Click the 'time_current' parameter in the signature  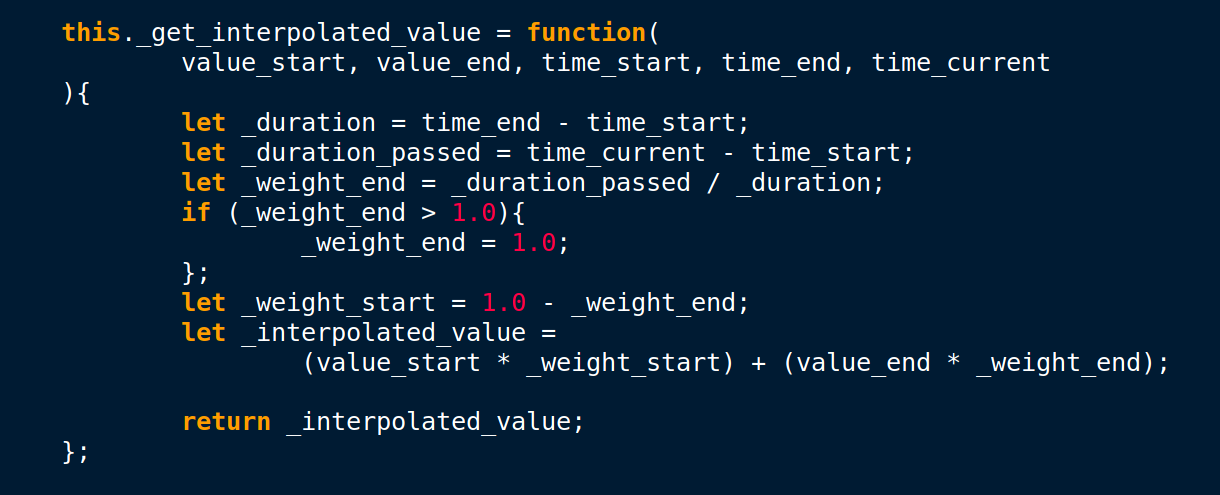pyautogui.click(x=962, y=63)
